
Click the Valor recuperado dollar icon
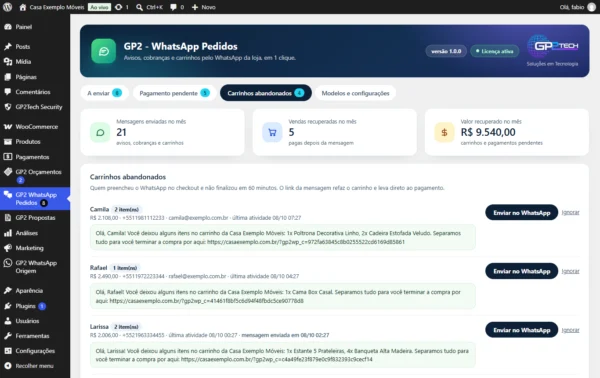(x=444, y=132)
